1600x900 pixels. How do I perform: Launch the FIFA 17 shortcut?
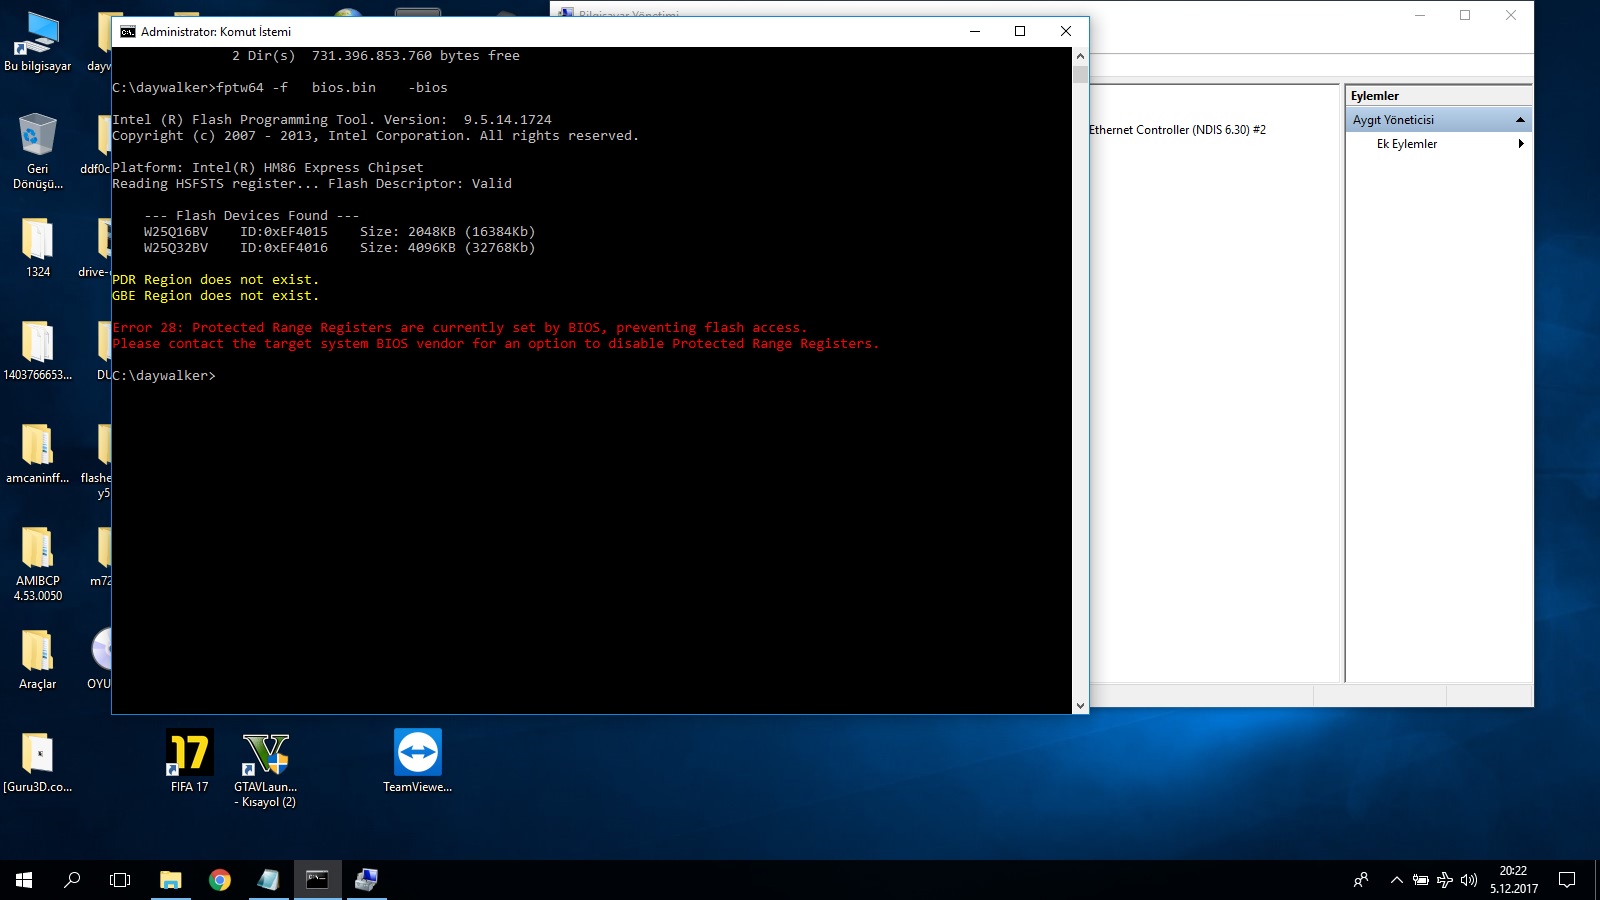[189, 761]
